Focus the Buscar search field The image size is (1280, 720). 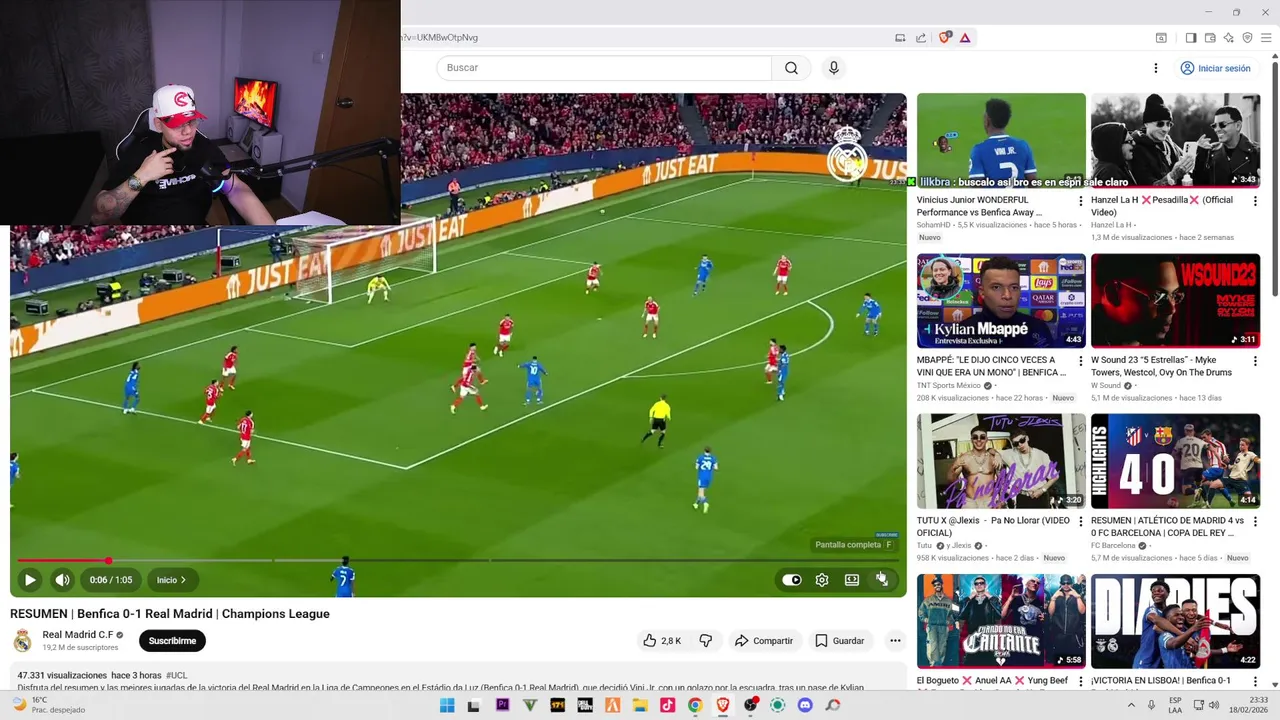pos(603,68)
